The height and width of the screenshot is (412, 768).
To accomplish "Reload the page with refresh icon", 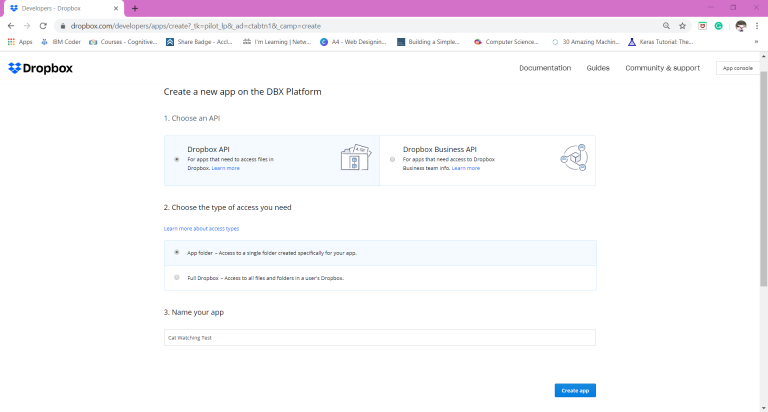I will [43, 26].
